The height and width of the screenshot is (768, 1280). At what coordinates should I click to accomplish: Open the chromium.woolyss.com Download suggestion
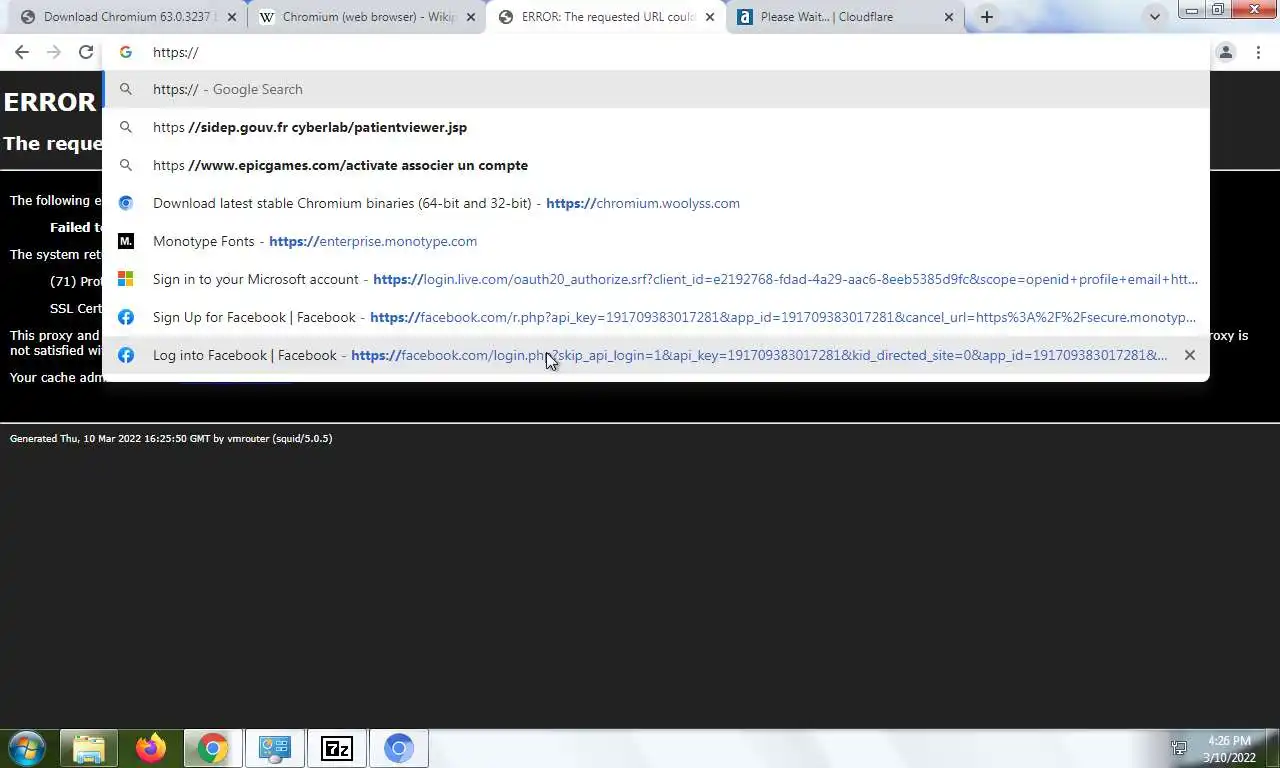(x=656, y=203)
